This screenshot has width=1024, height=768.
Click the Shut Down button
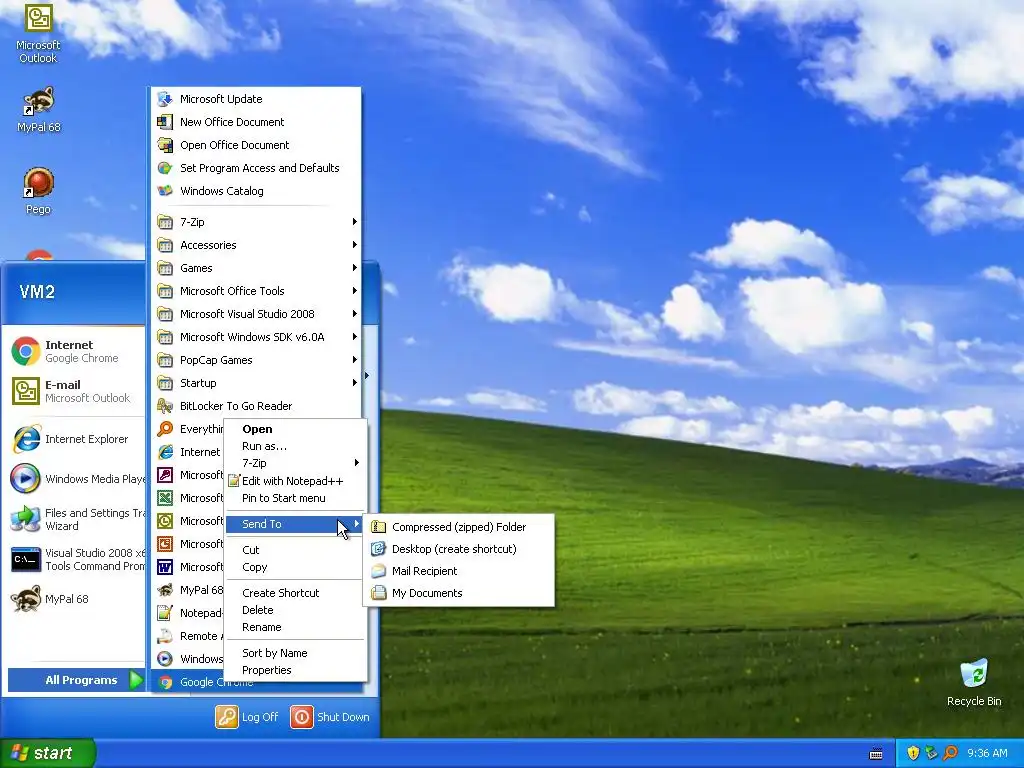(330, 717)
